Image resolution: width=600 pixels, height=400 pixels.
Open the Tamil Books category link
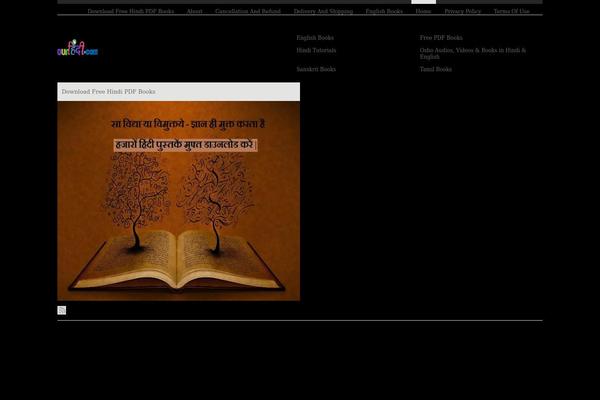[x=435, y=69]
